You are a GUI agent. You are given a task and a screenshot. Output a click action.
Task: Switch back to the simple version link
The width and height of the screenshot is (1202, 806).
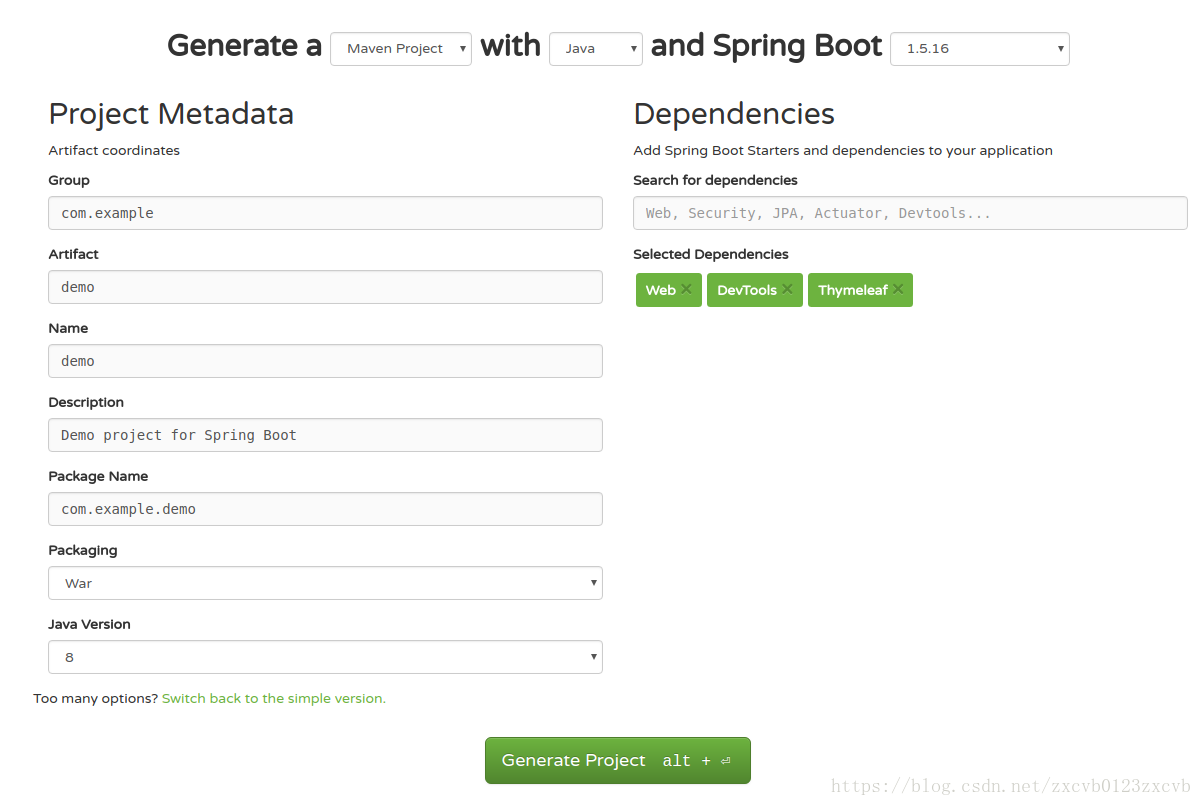[x=274, y=699]
